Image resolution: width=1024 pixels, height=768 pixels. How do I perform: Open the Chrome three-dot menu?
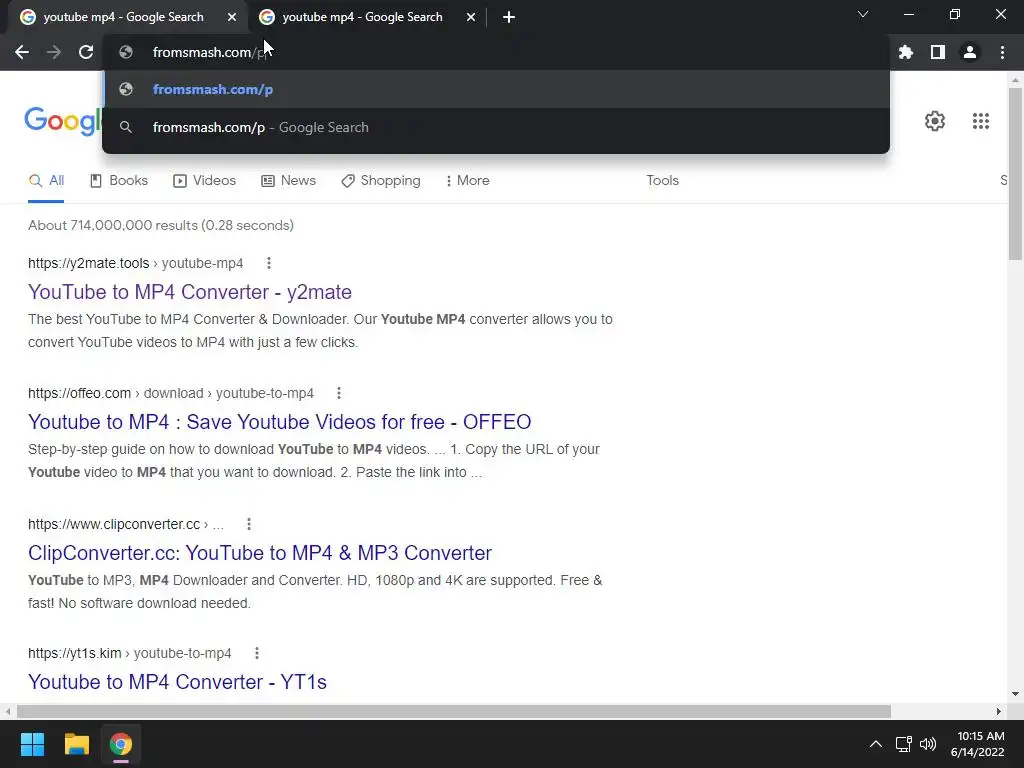click(1002, 52)
